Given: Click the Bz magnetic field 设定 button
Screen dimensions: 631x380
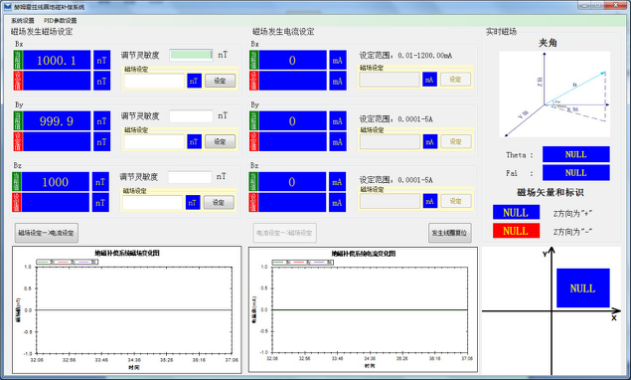Looking at the screenshot, I should (219, 202).
